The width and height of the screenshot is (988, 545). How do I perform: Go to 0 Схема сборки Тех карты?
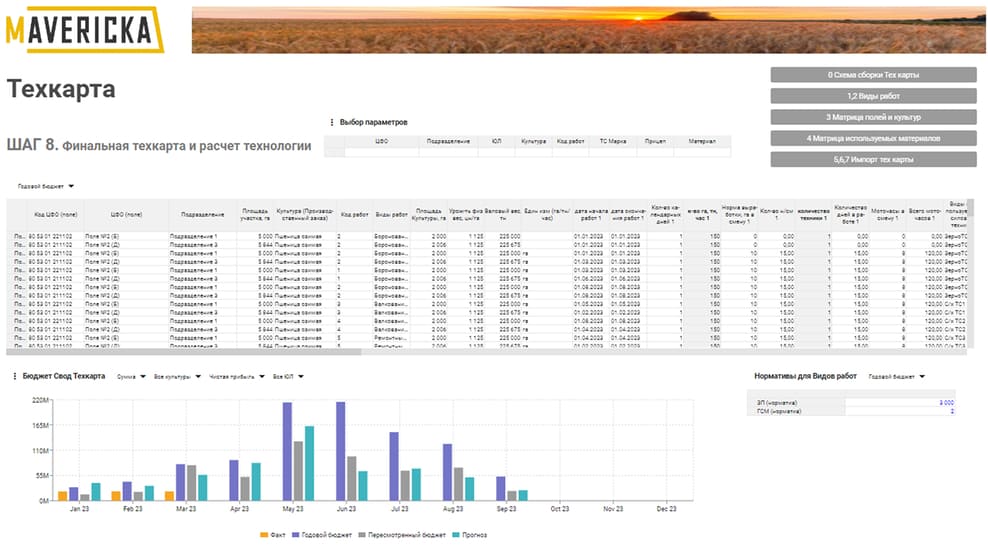(873, 75)
